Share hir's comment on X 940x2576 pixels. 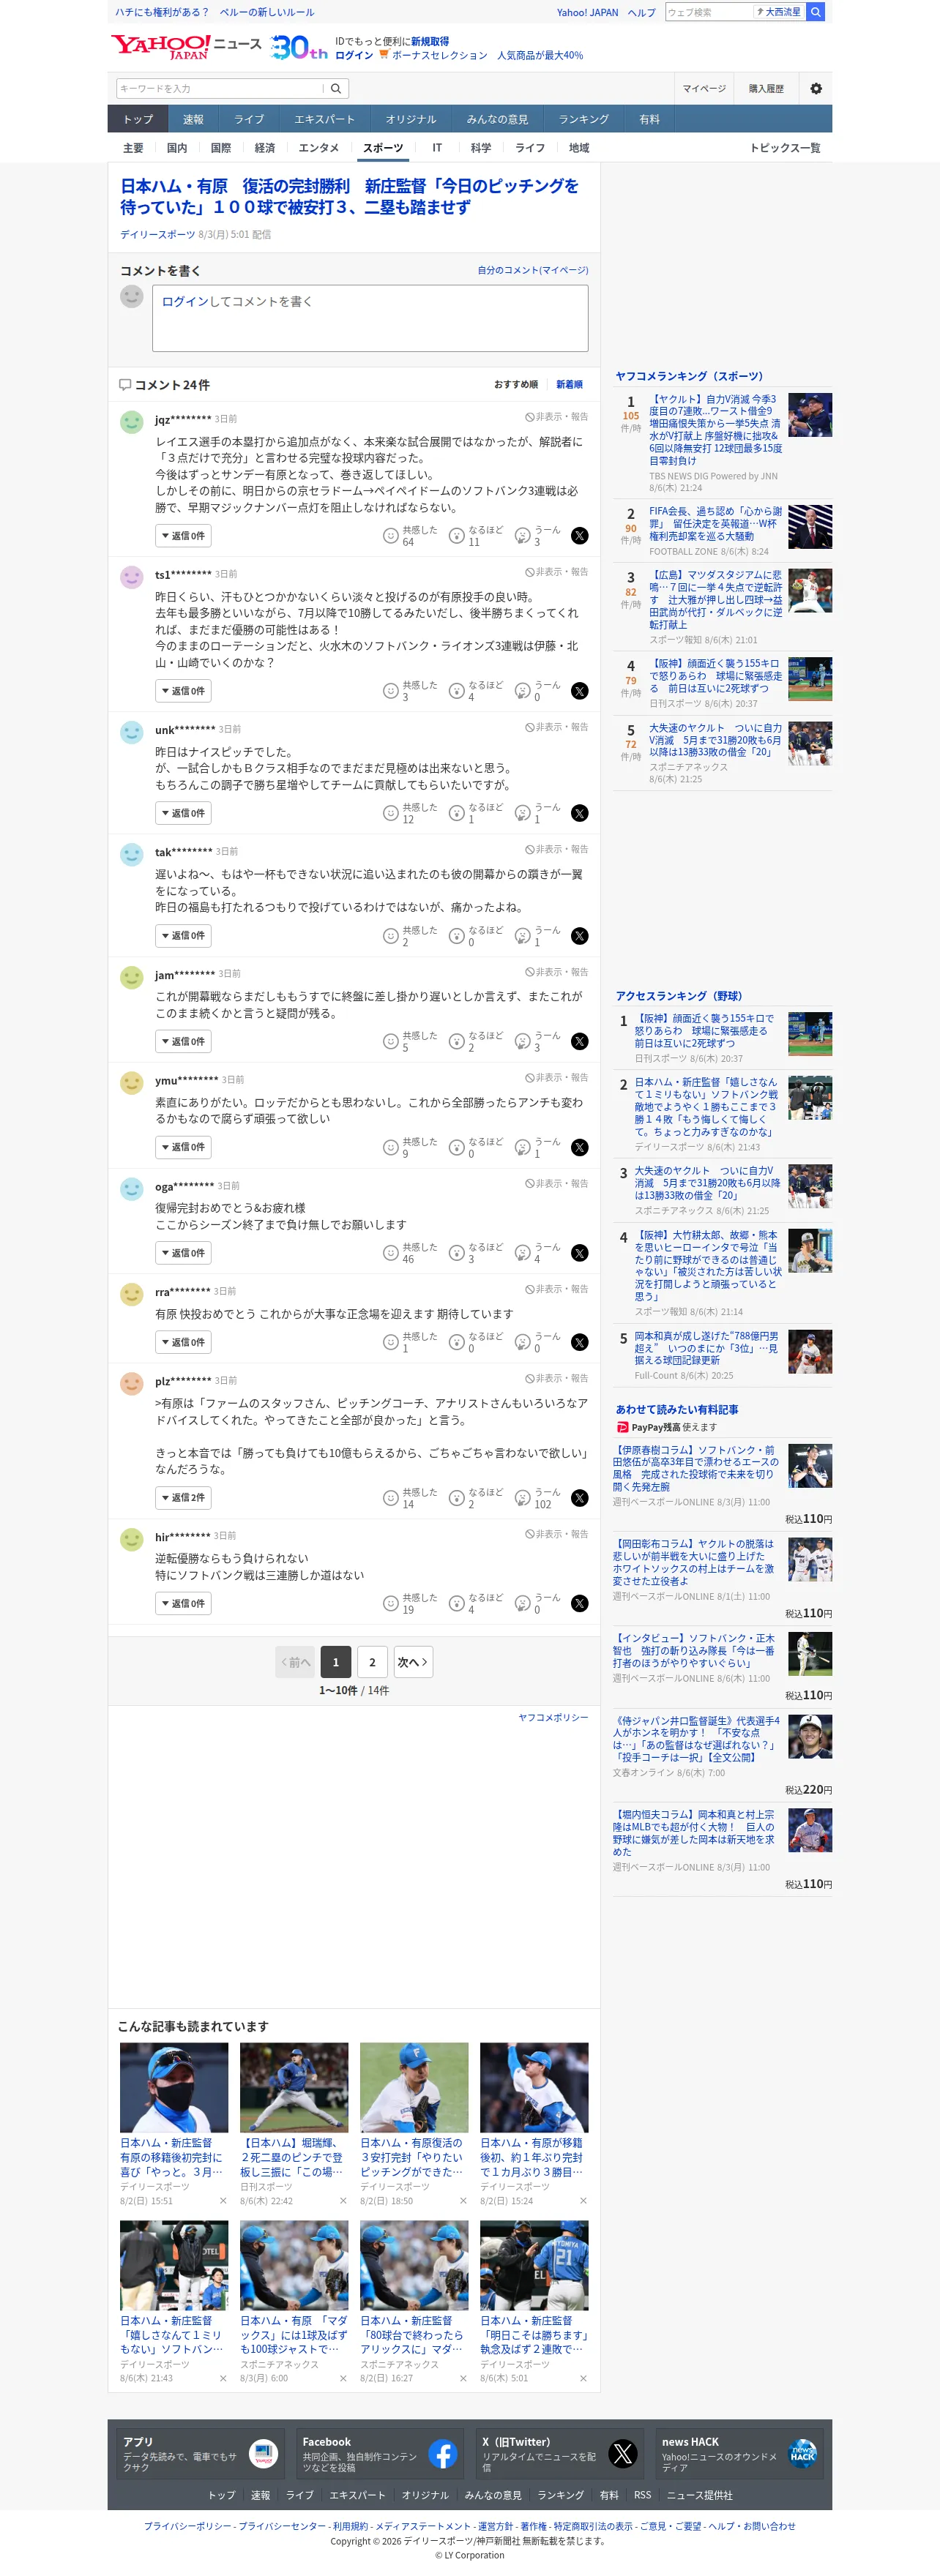[x=580, y=1603]
